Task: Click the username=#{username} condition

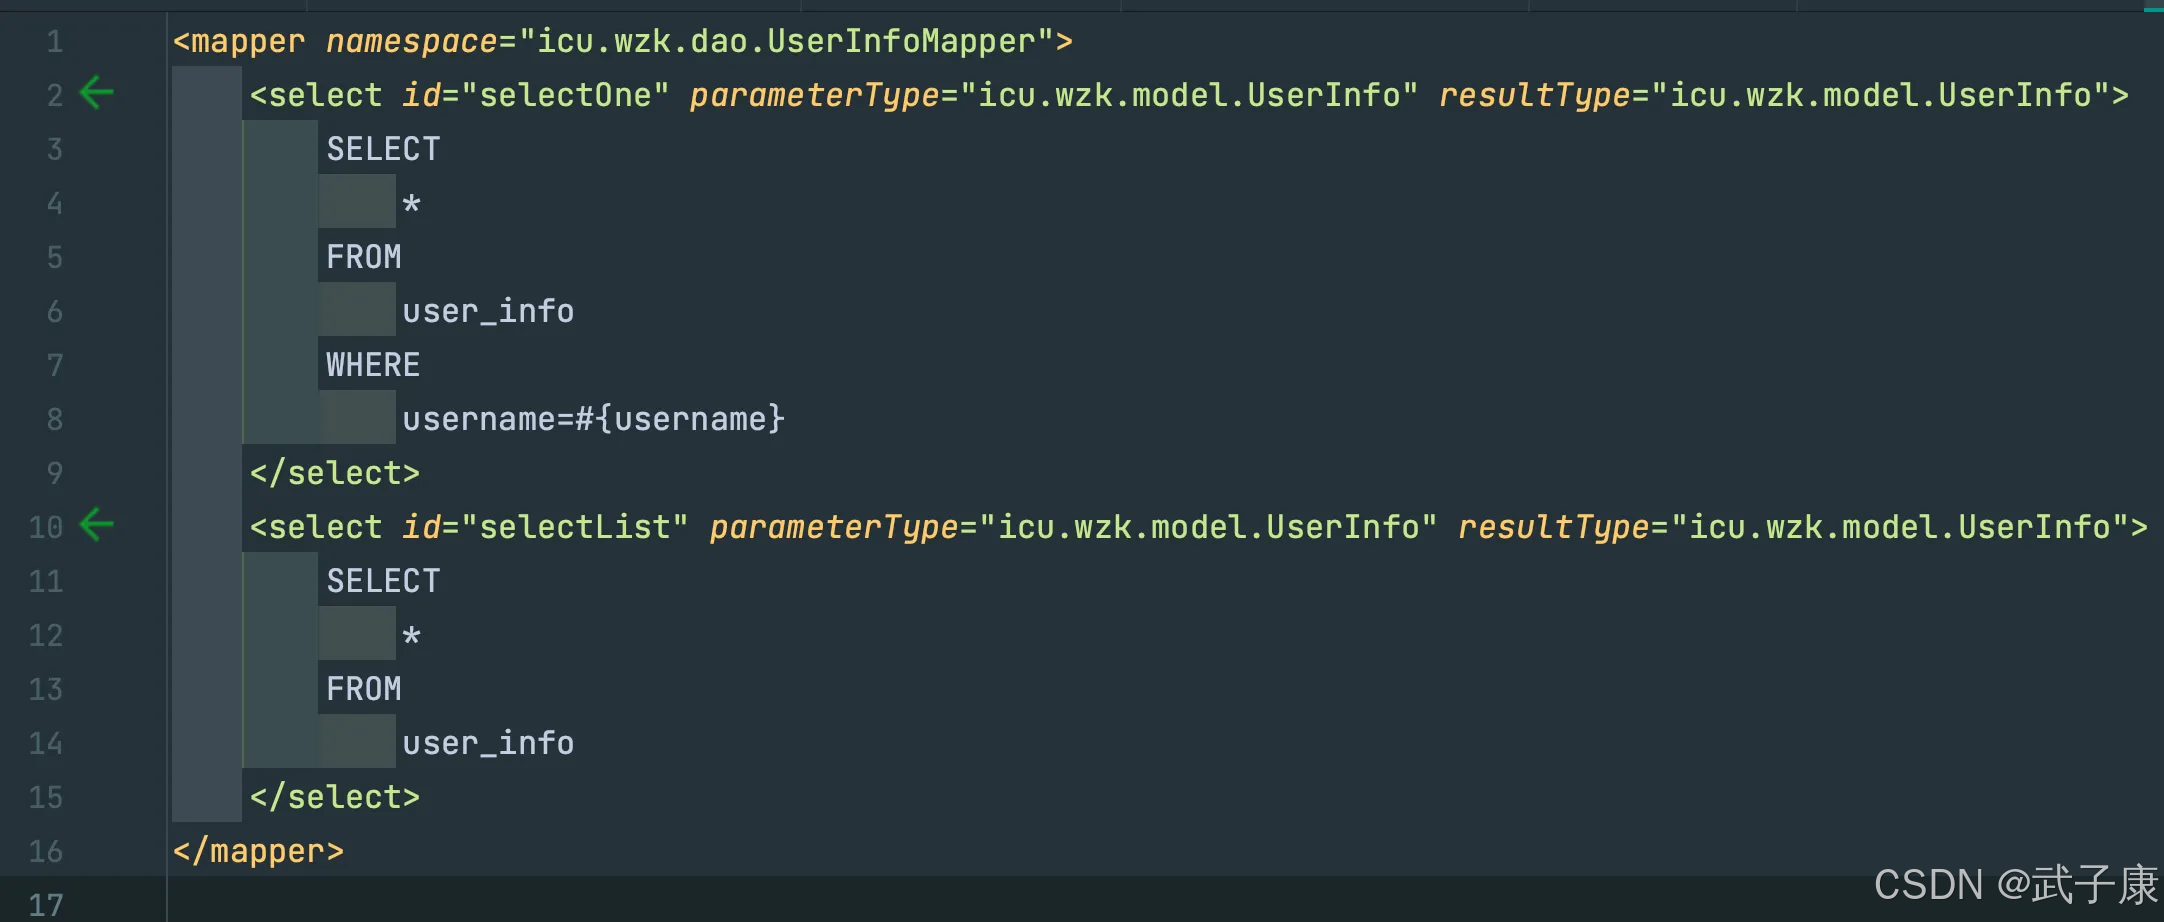Action: (x=593, y=419)
